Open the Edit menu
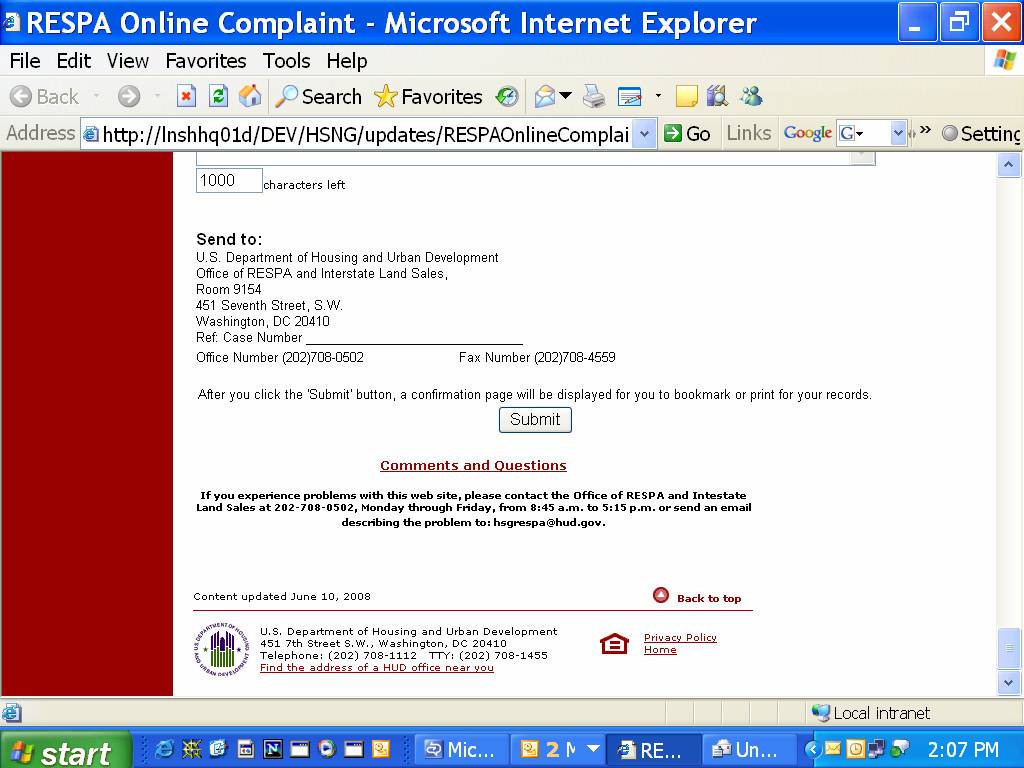Viewport: 1024px width, 768px height. (x=73, y=61)
